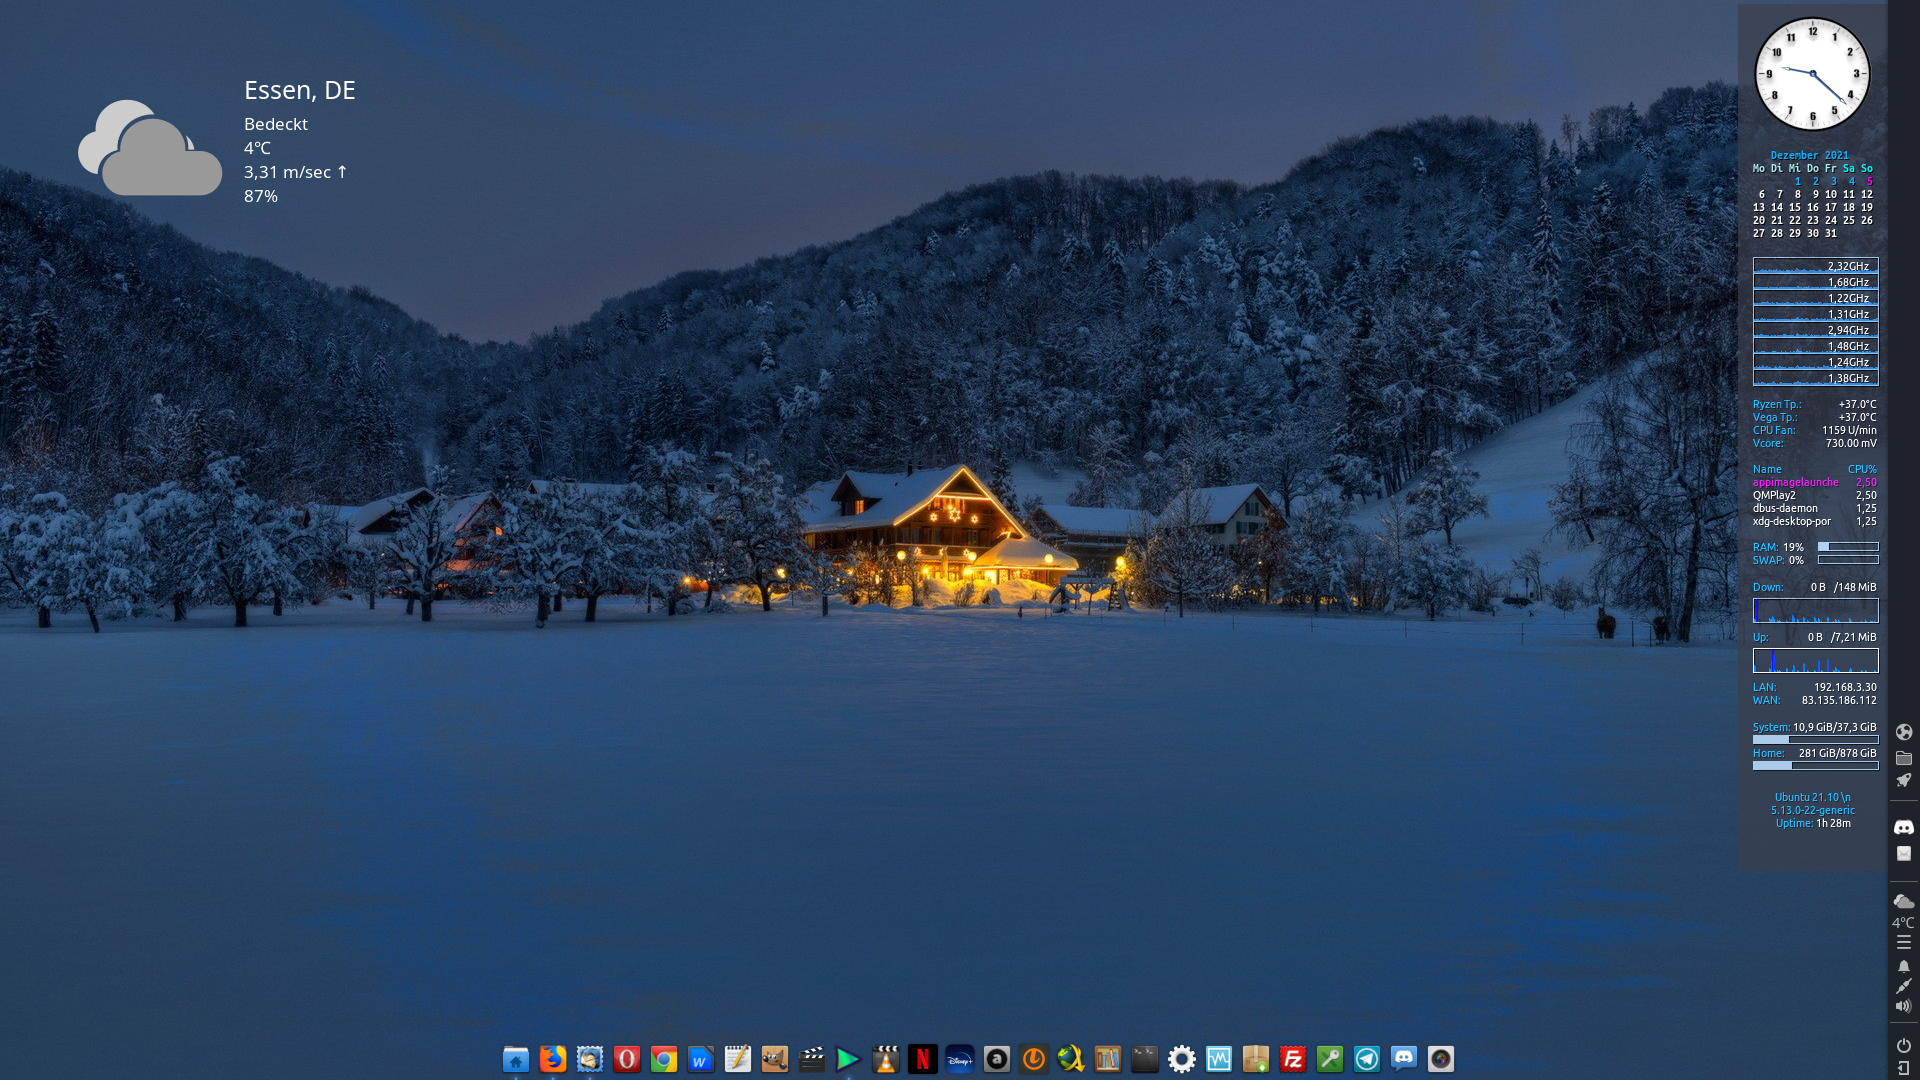Open FileZilla from the dock

[x=1291, y=1059]
